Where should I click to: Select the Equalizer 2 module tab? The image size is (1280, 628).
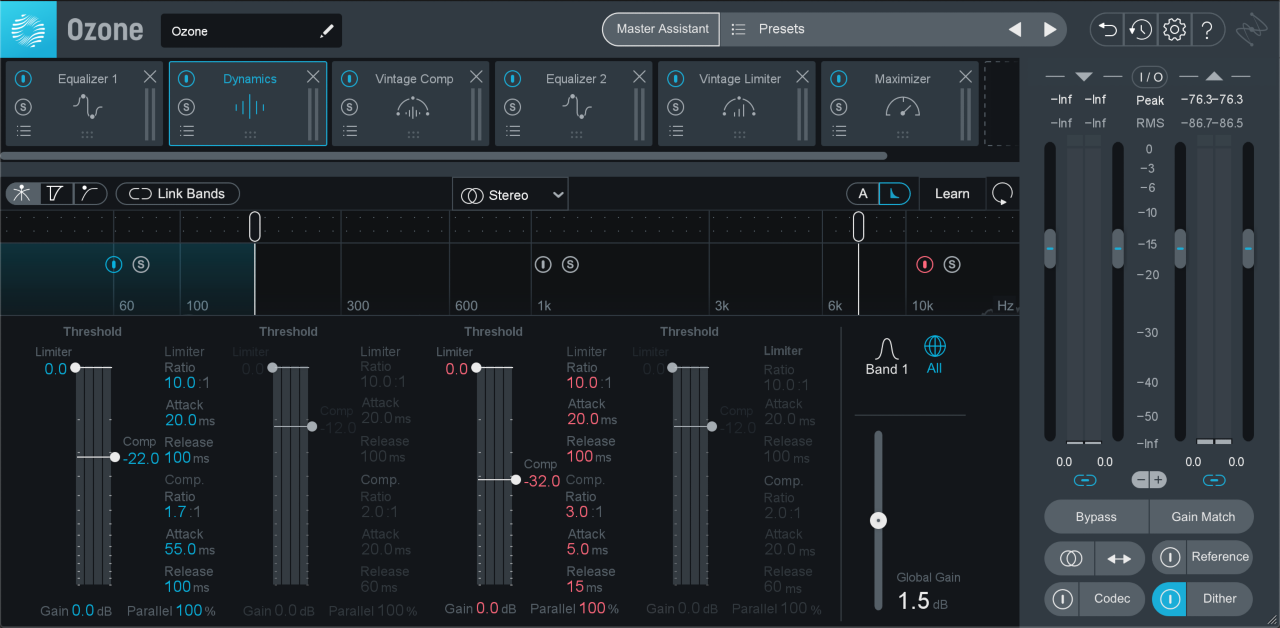(x=573, y=103)
